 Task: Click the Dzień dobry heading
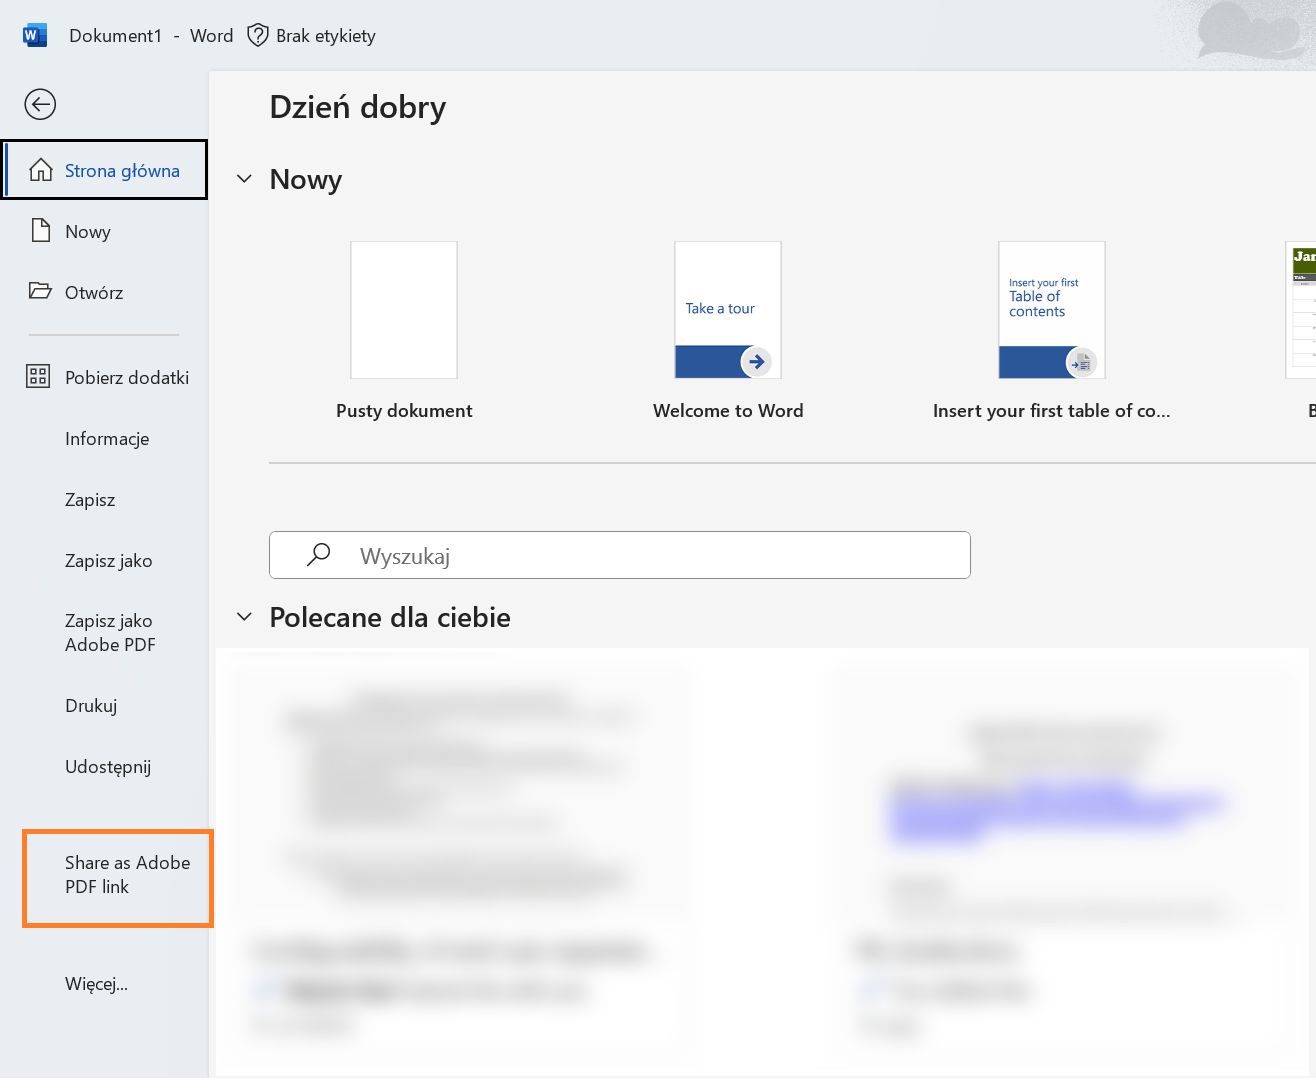(358, 107)
